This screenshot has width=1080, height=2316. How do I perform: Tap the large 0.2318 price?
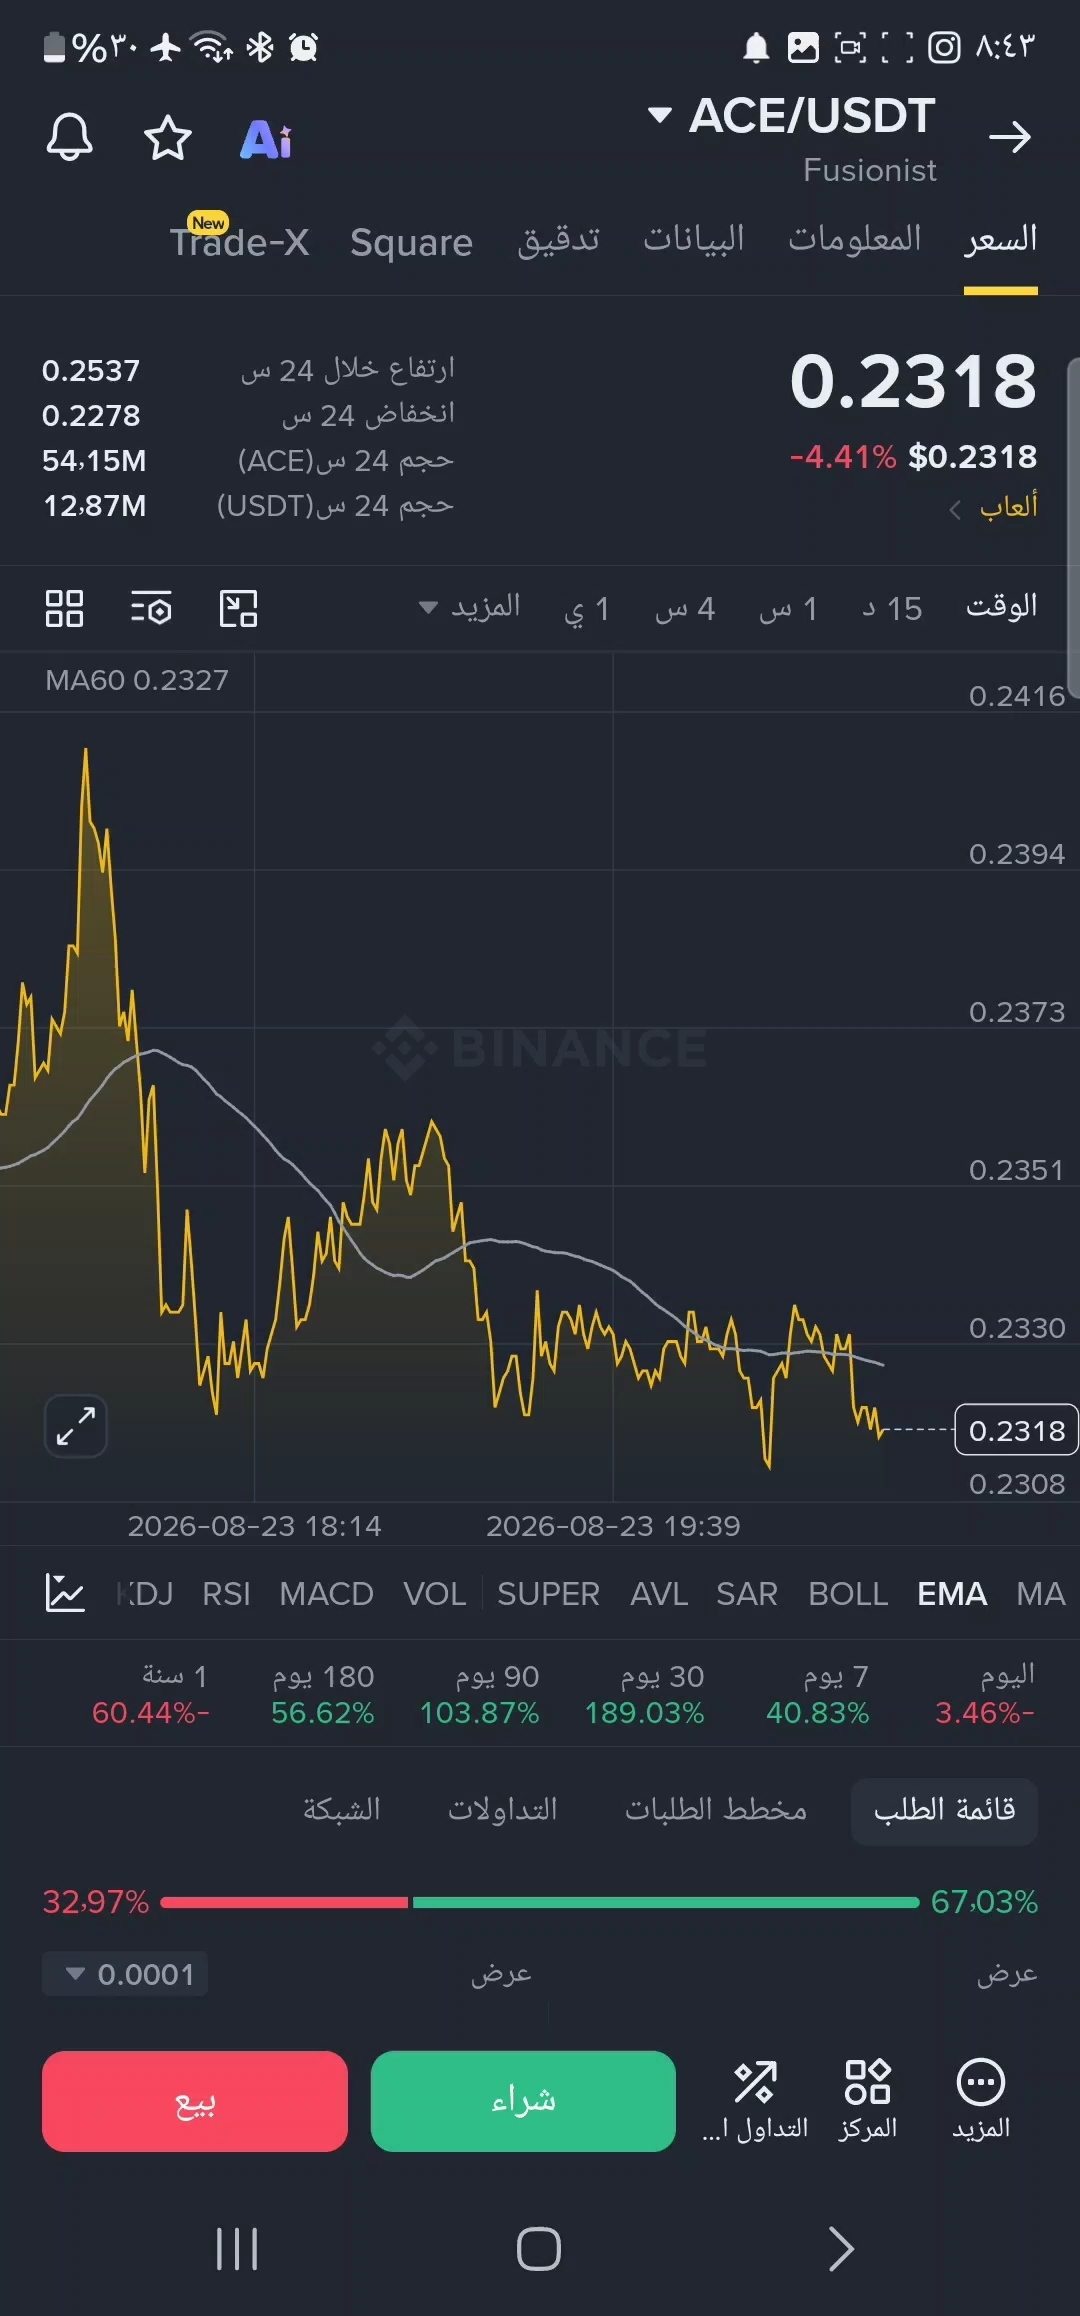(913, 382)
